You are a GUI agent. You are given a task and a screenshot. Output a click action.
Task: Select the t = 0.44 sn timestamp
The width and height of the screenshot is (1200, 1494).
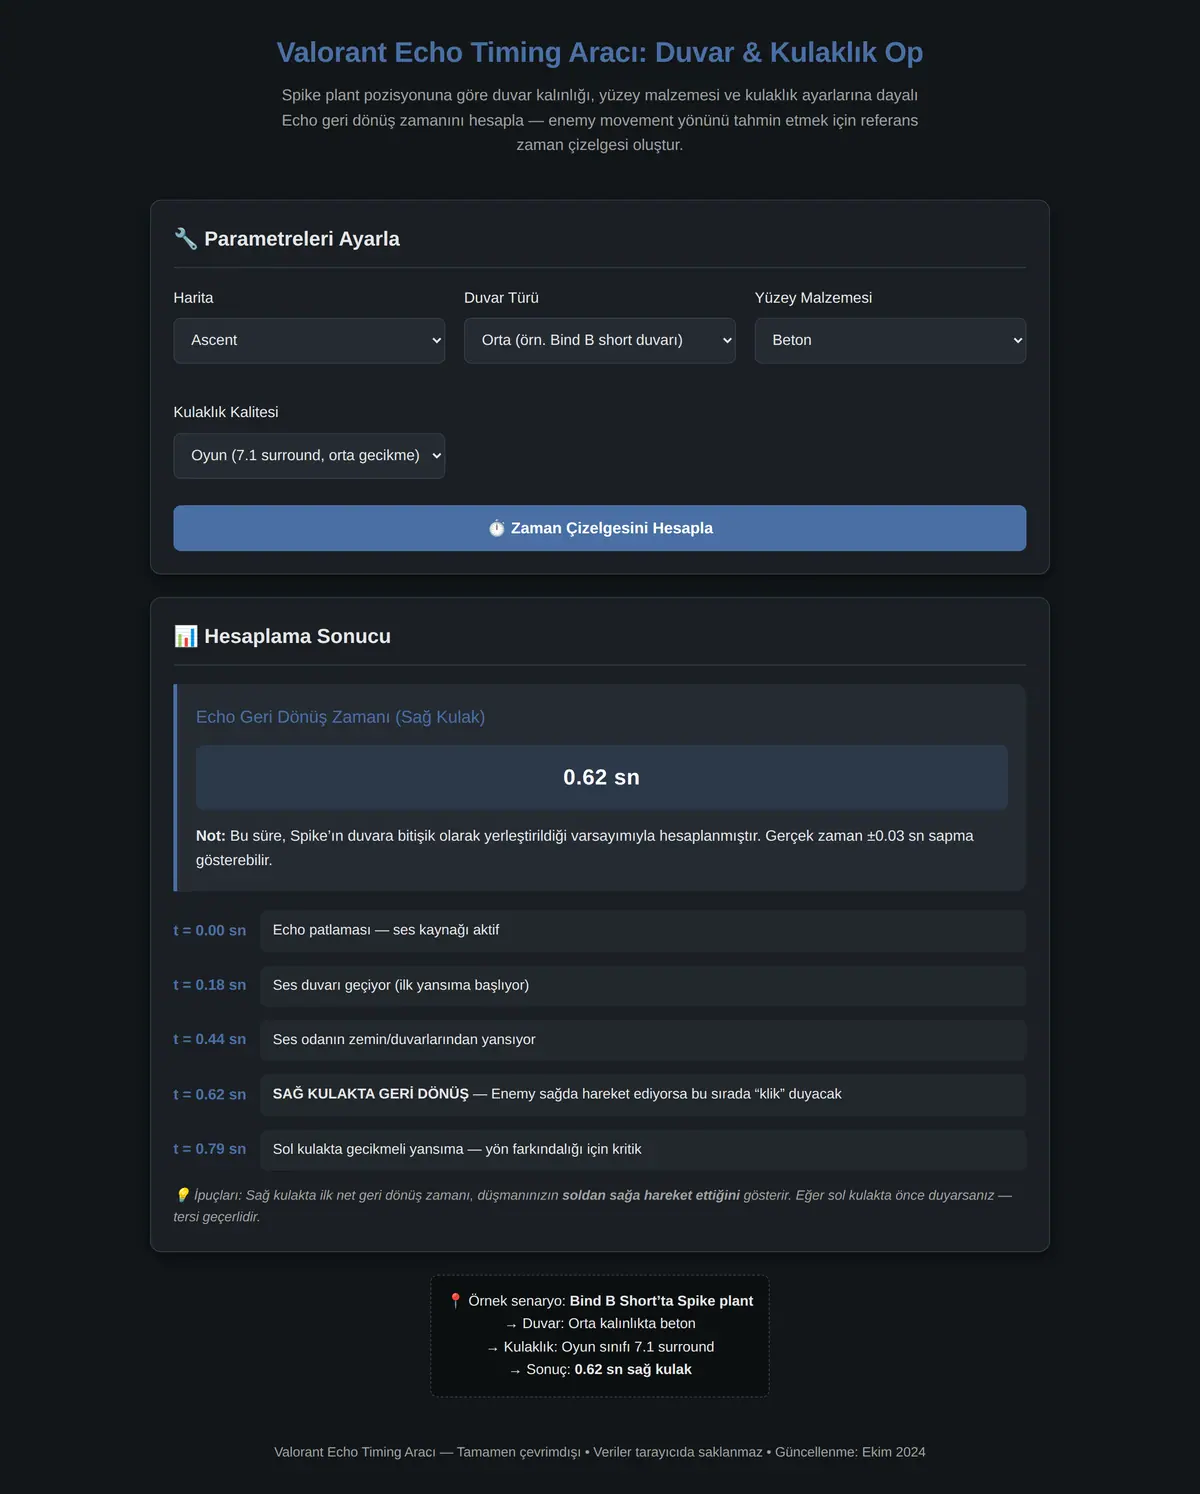coord(209,1039)
